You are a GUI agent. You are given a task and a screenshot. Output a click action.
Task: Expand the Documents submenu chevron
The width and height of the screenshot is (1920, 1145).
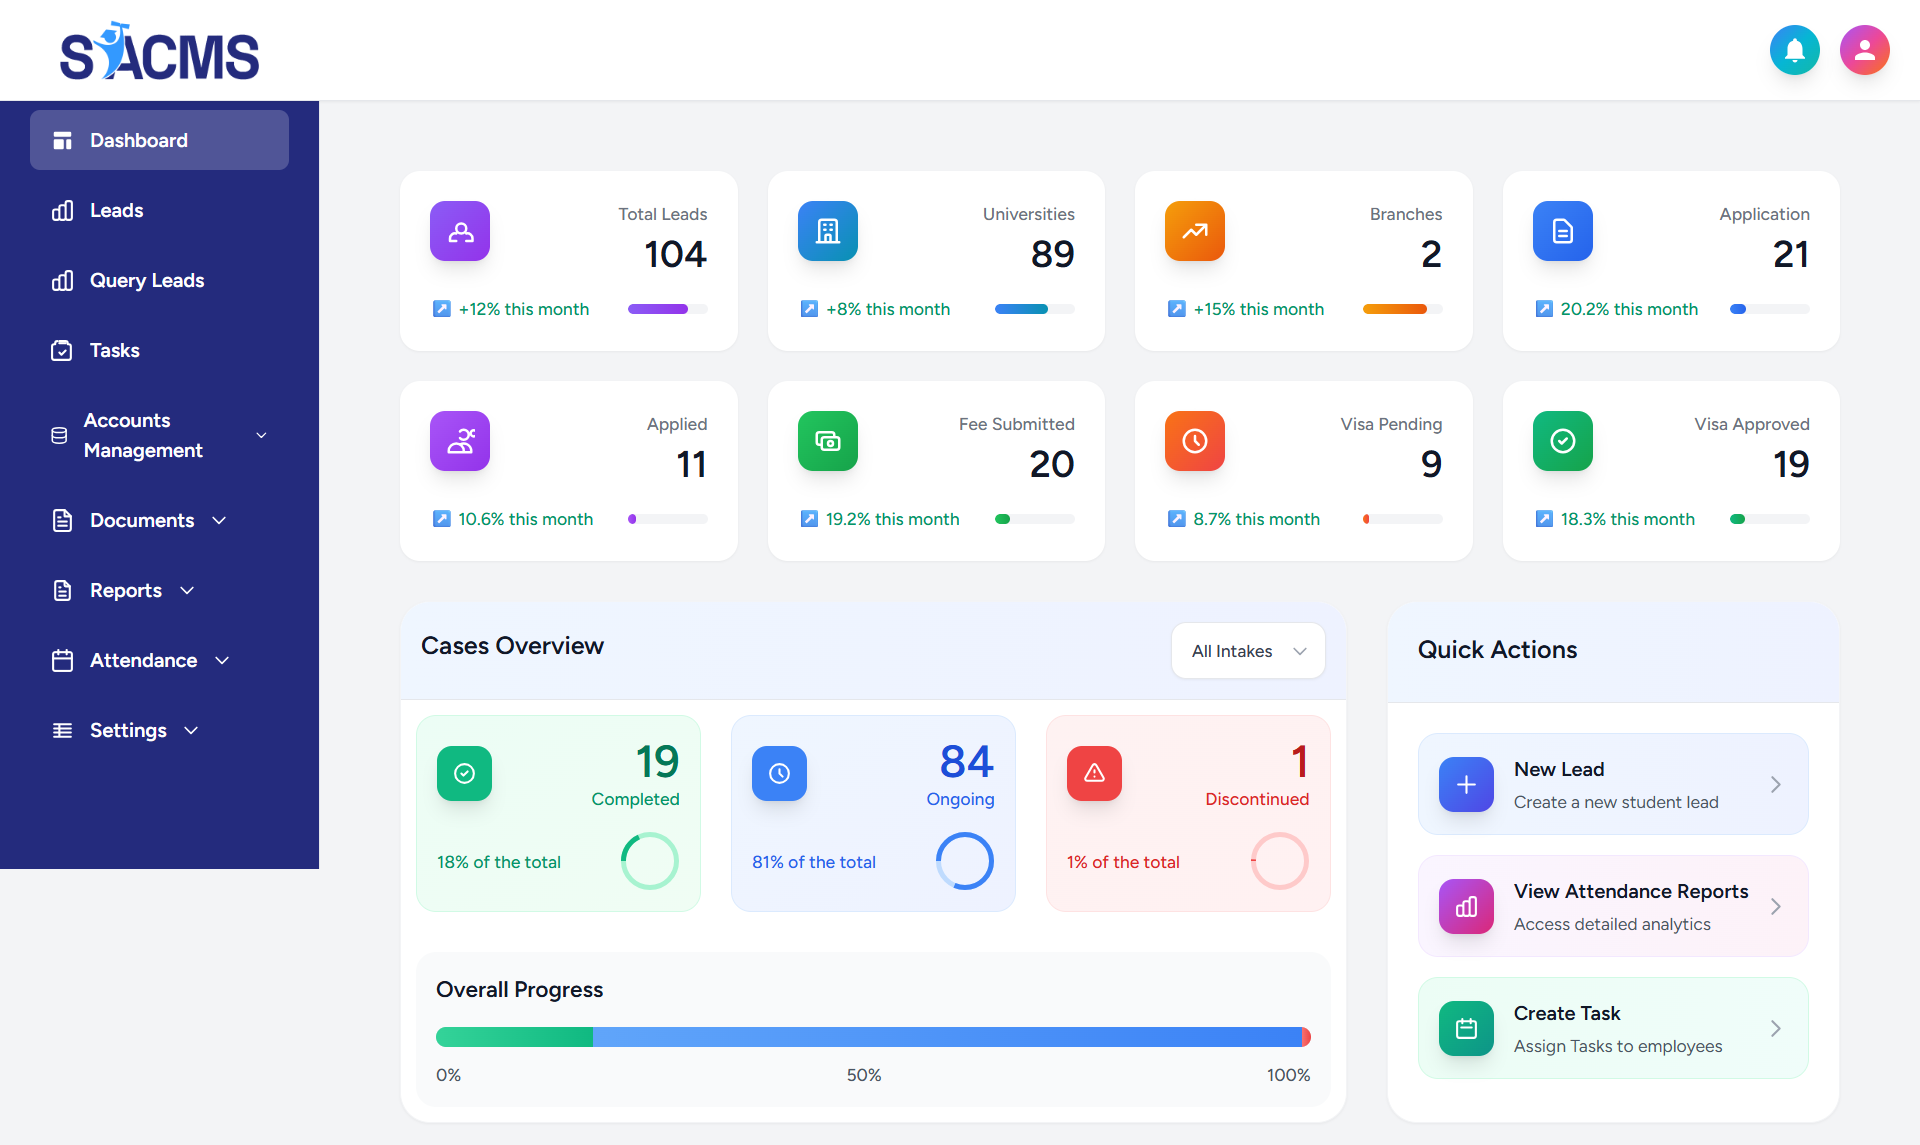(x=219, y=520)
